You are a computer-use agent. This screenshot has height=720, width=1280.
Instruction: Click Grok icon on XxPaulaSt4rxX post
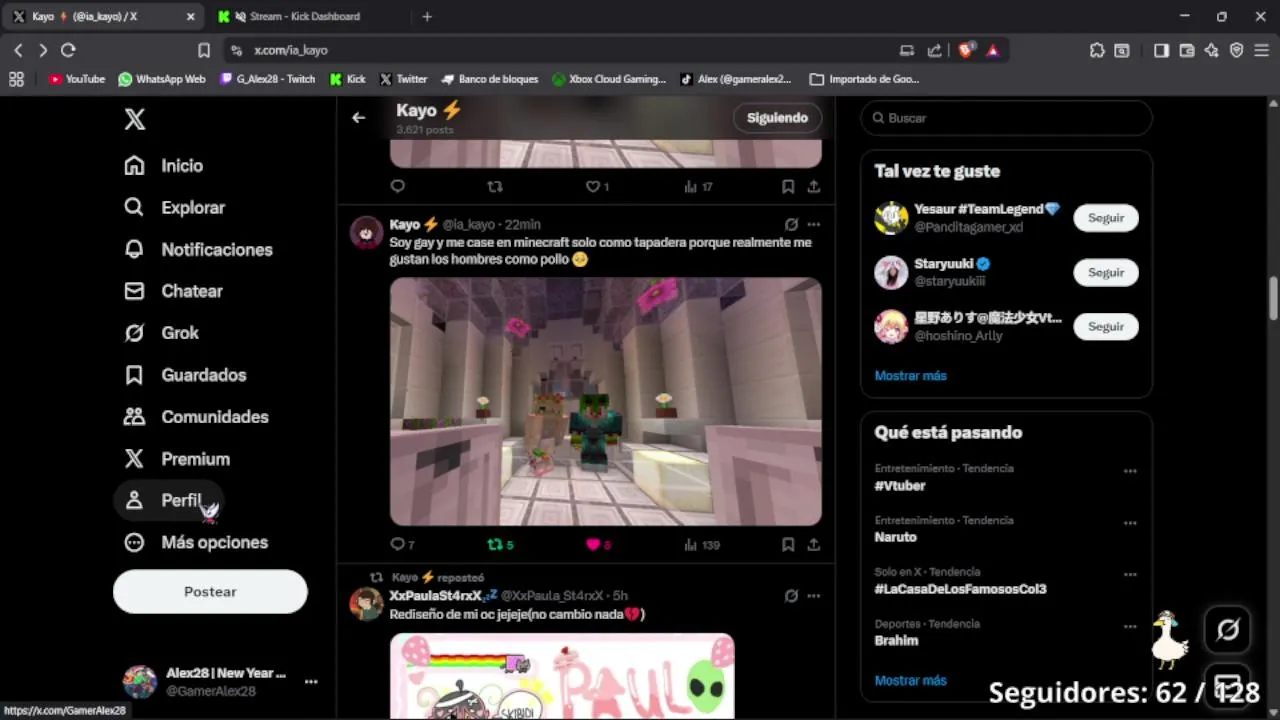[x=791, y=596]
